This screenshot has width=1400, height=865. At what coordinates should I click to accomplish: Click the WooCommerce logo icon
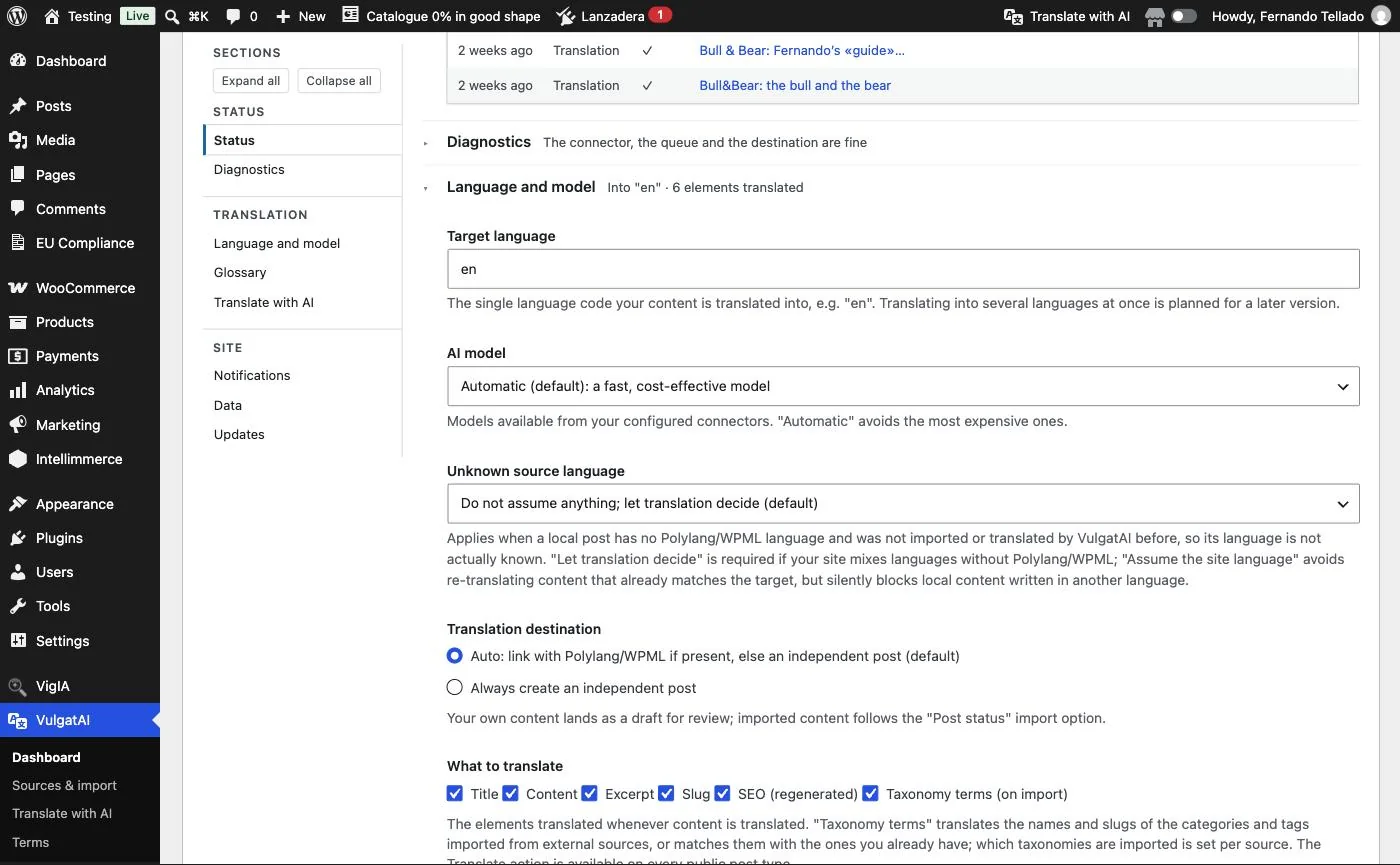point(18,288)
